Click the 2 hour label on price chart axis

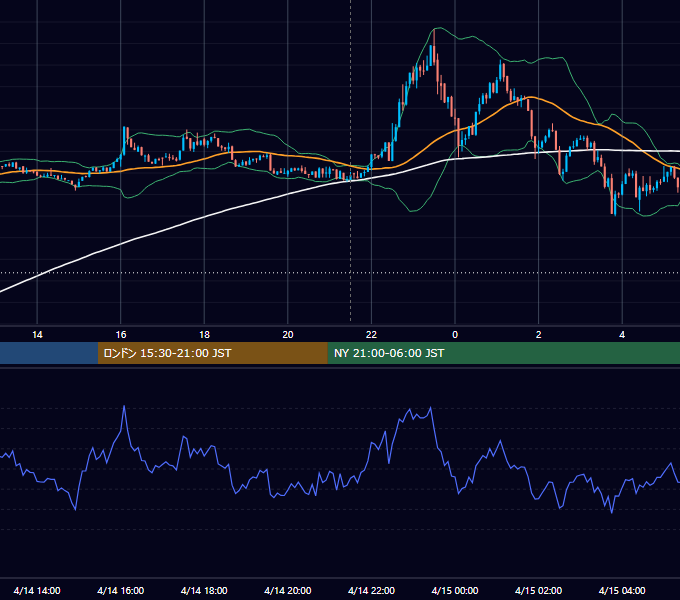coord(539,335)
